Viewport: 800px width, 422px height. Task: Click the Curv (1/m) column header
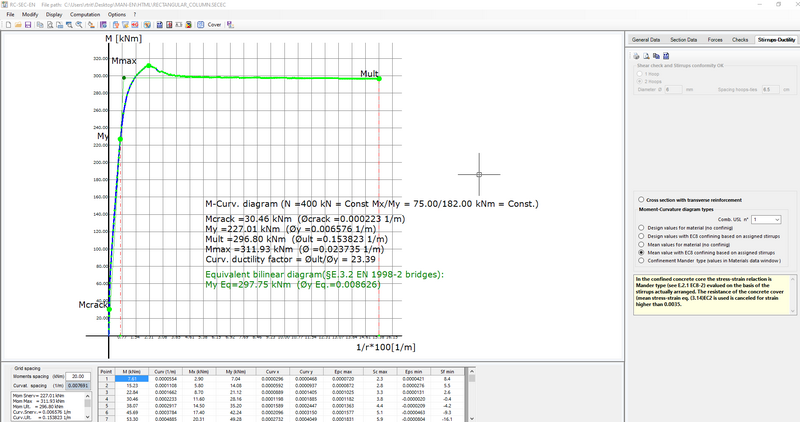coord(165,371)
